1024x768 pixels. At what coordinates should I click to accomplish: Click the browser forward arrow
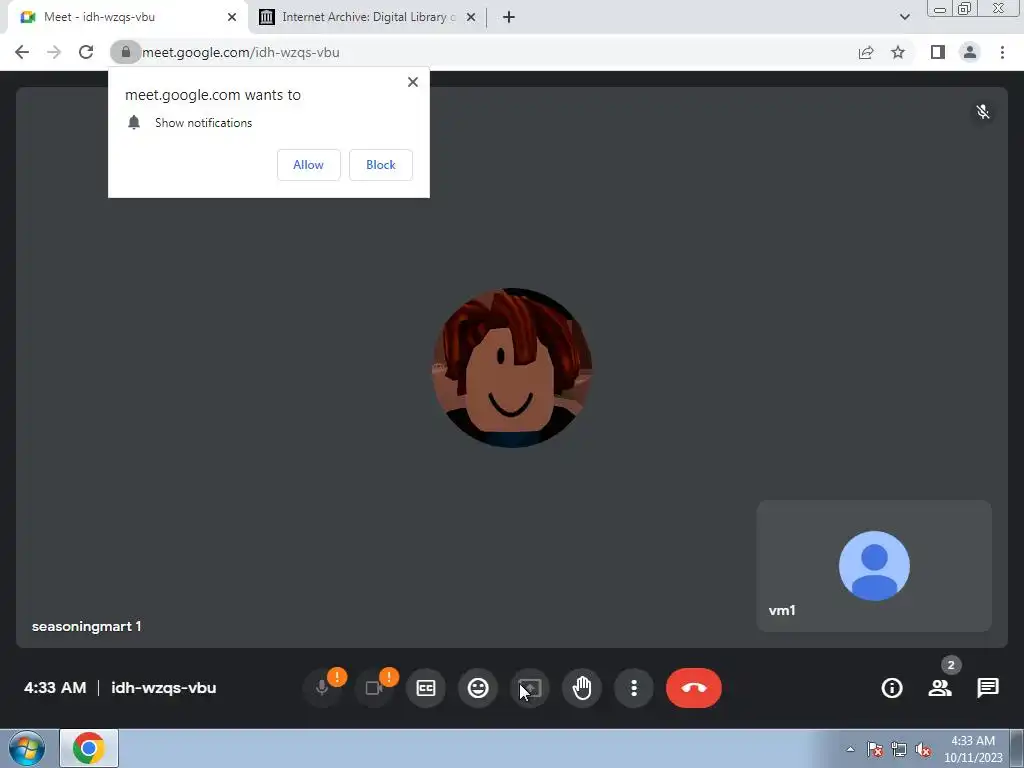pyautogui.click(x=54, y=52)
